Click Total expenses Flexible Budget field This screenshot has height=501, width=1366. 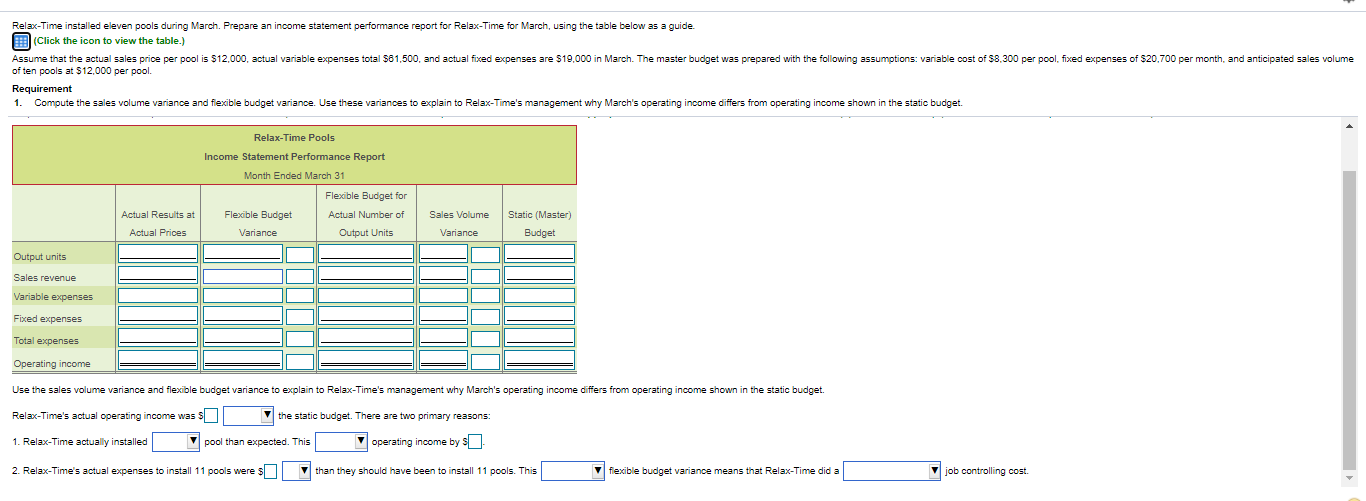coord(366,338)
